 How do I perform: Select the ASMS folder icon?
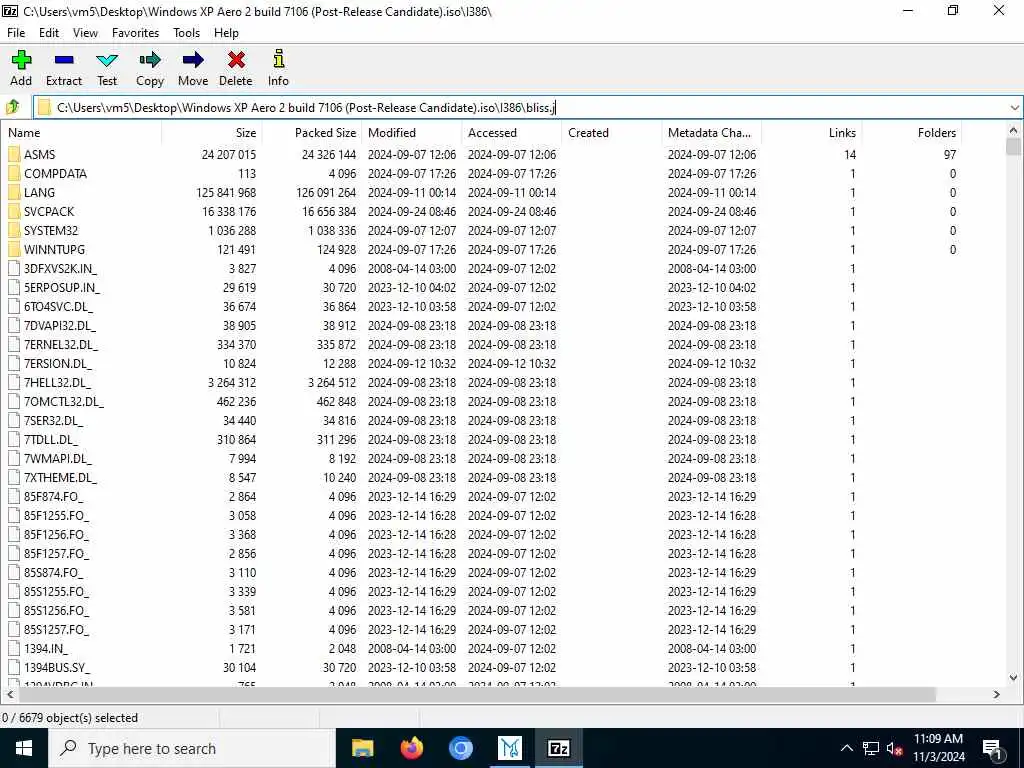(x=14, y=155)
